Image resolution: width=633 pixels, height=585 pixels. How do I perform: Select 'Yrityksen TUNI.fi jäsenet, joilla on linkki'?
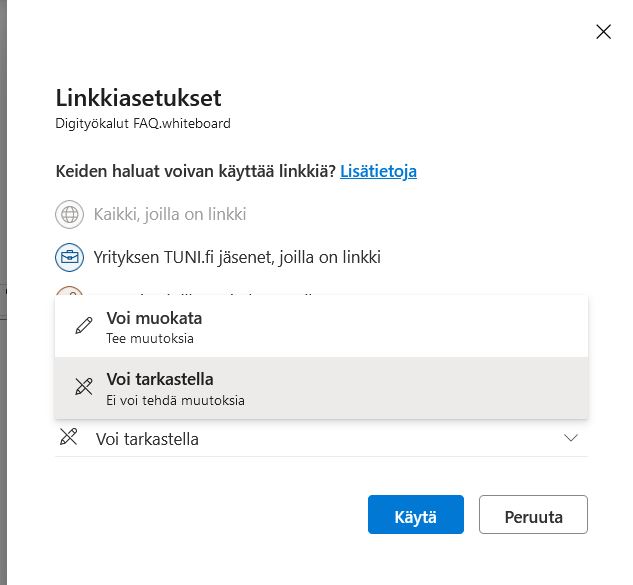[x=237, y=257]
